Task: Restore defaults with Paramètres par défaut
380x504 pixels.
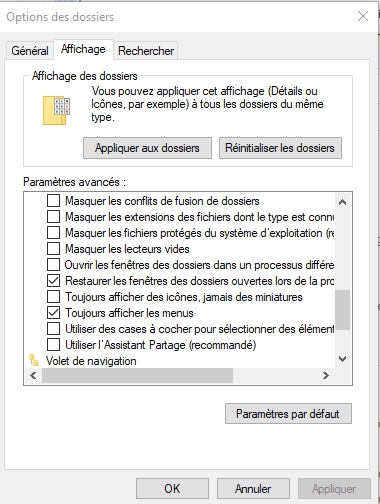Action: tap(288, 414)
